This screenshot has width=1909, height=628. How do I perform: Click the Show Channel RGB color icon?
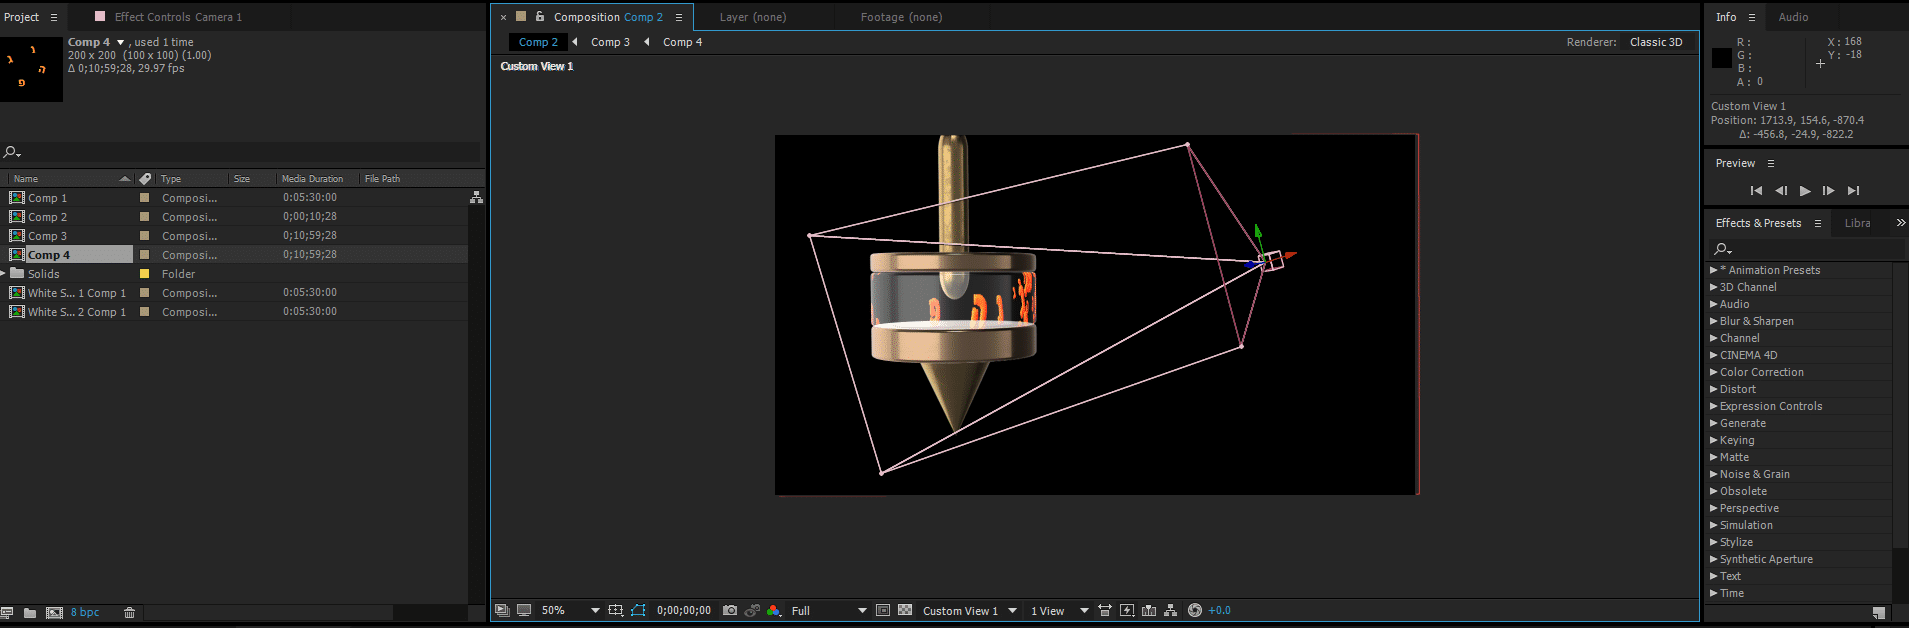[x=774, y=610]
